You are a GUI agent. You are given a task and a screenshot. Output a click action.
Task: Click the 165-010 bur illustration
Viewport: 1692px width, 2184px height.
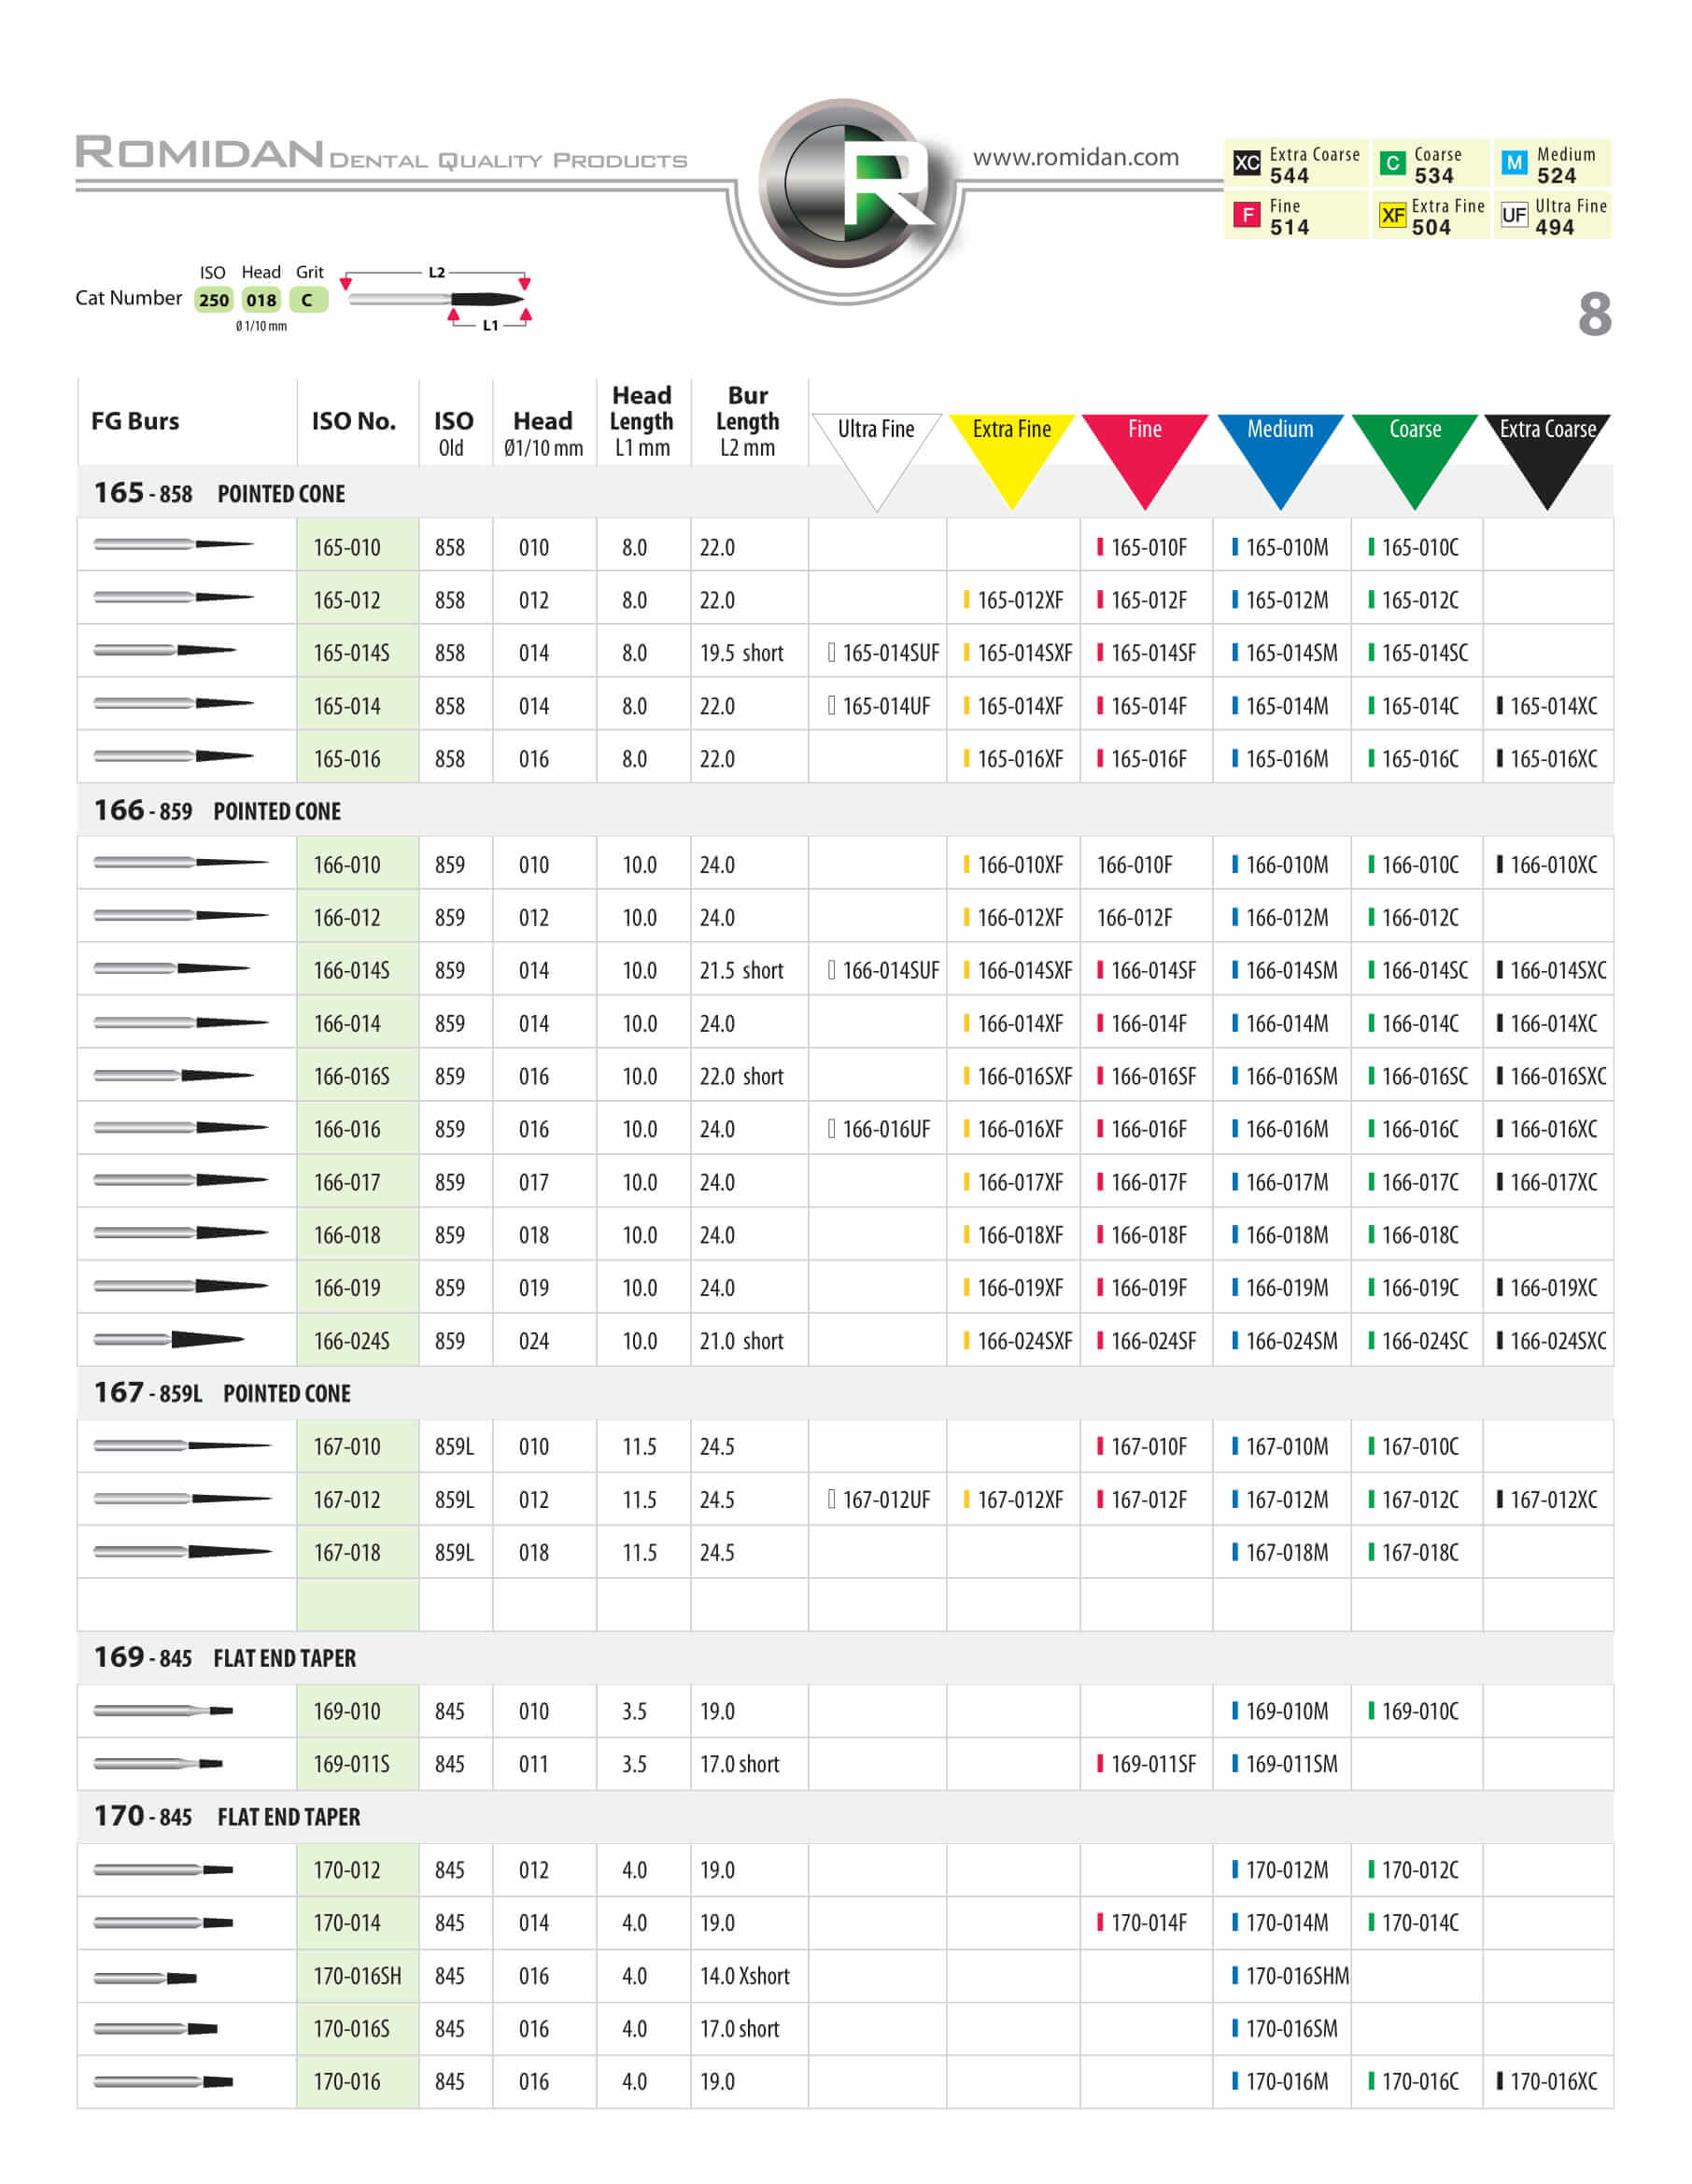pyautogui.click(x=174, y=544)
